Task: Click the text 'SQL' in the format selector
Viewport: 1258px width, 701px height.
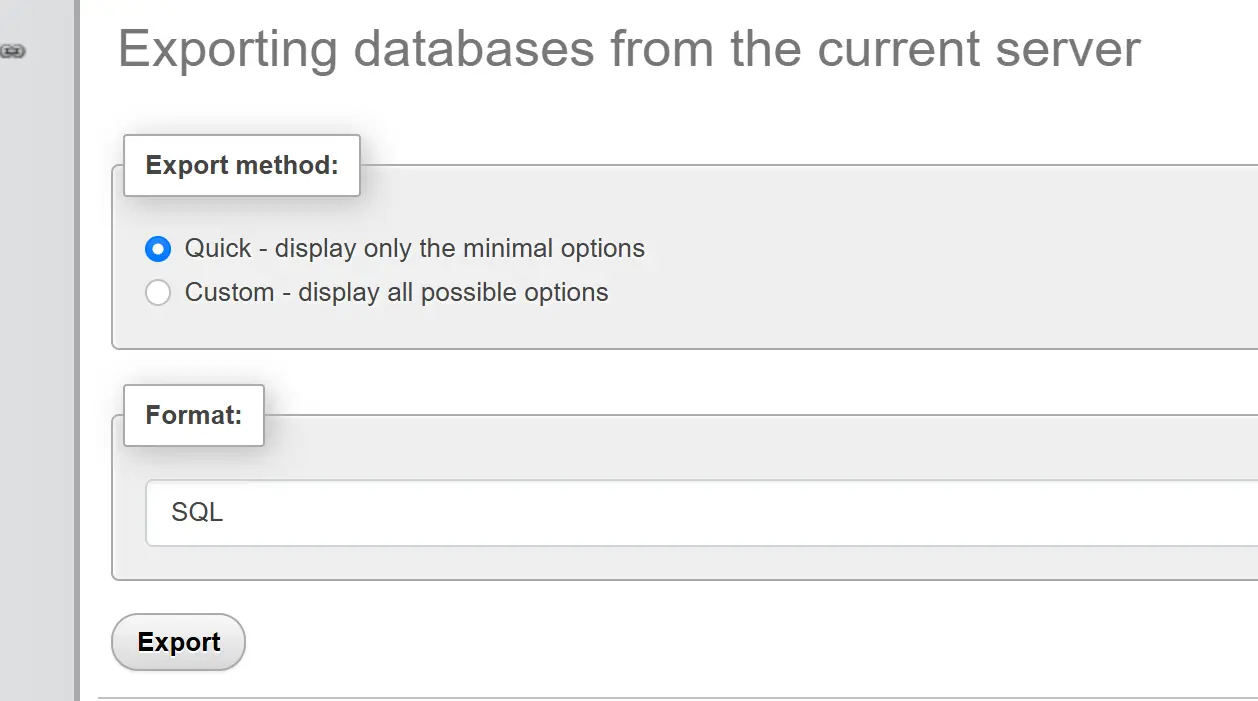Action: point(197,513)
